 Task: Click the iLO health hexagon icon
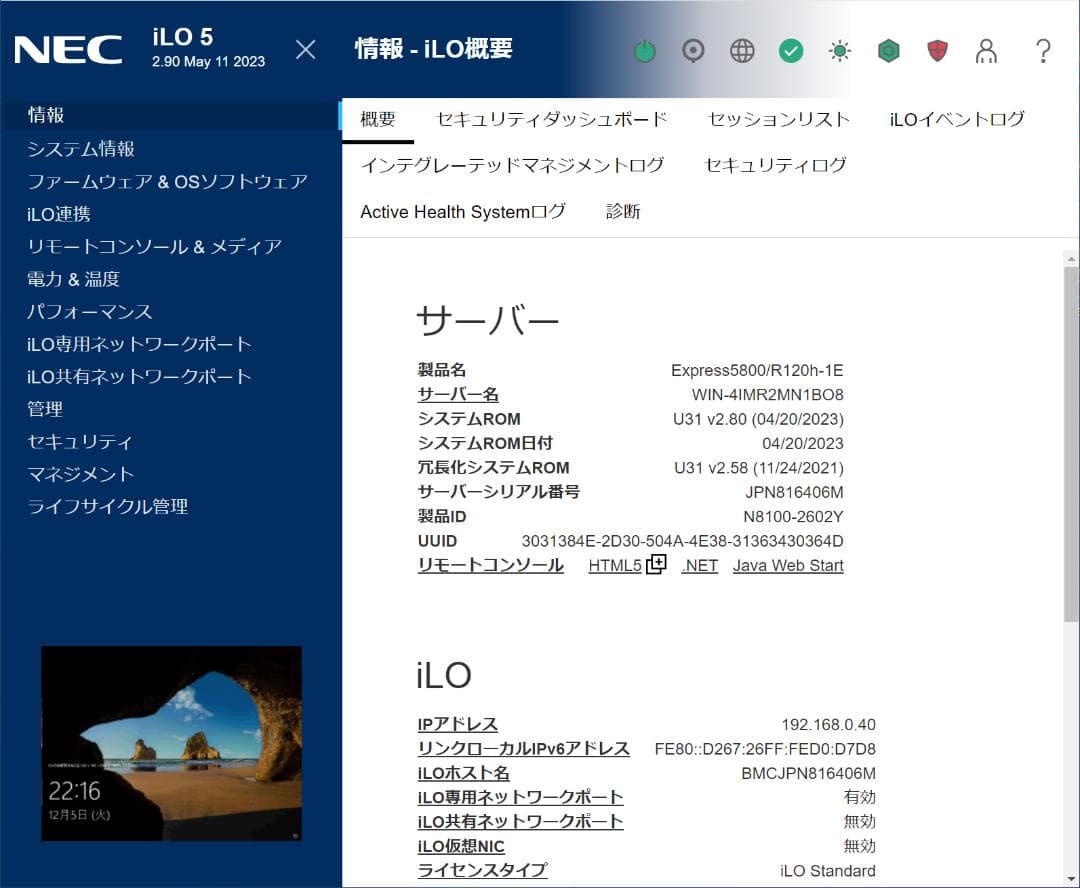(888, 50)
